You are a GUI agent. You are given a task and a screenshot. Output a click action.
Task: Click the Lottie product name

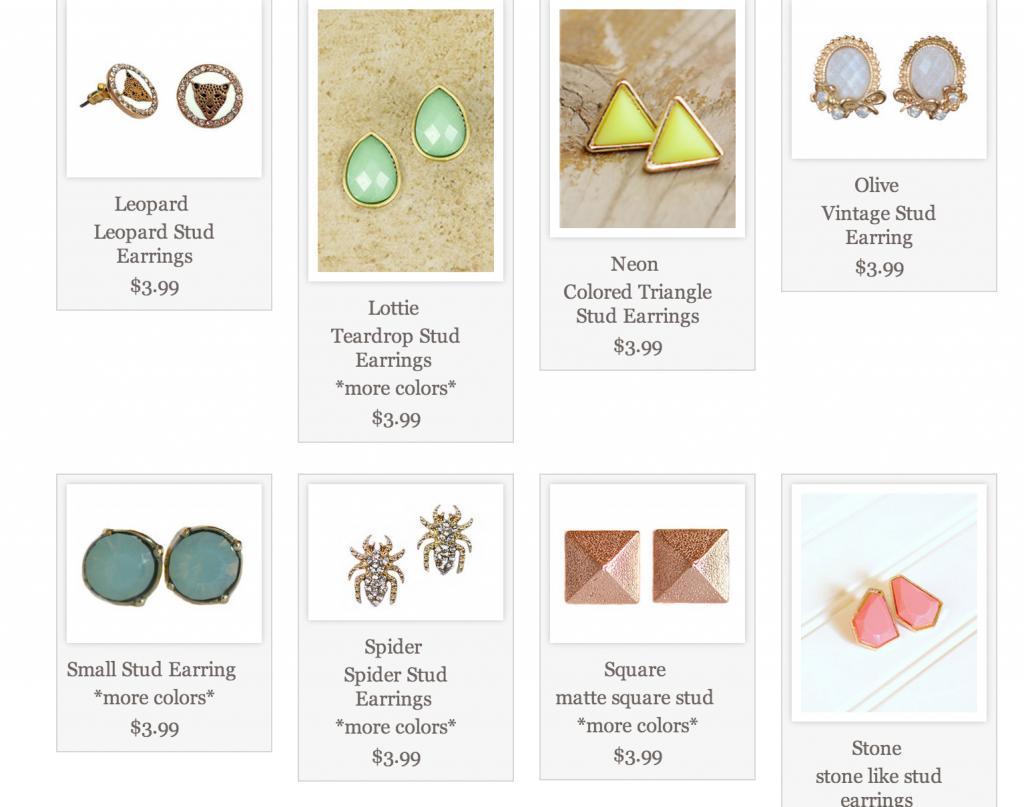(393, 308)
